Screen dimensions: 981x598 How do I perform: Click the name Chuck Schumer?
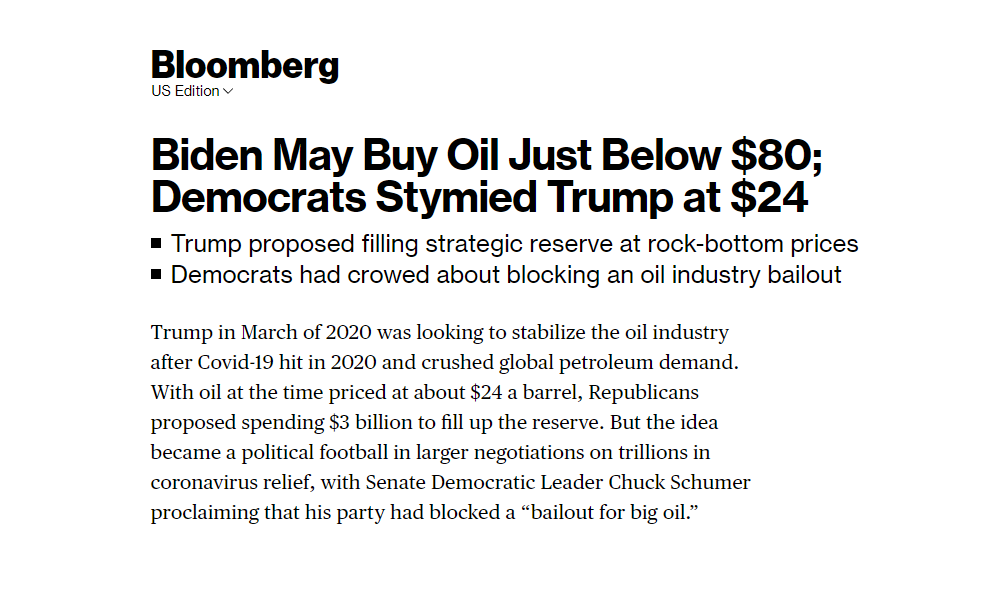click(679, 482)
